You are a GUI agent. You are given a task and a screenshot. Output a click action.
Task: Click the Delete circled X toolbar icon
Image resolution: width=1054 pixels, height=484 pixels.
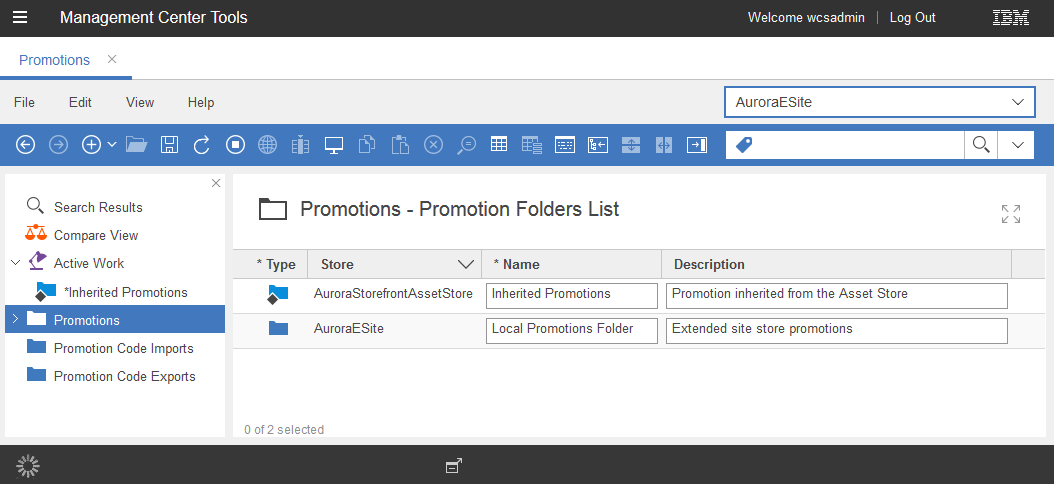[x=434, y=145]
